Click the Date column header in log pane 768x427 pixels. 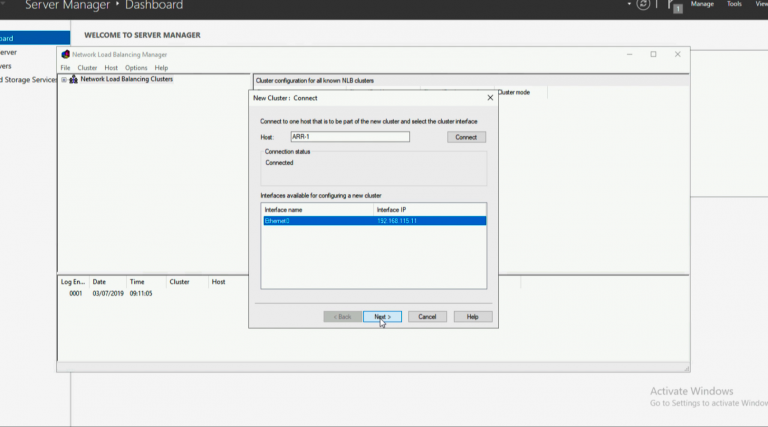coord(107,282)
